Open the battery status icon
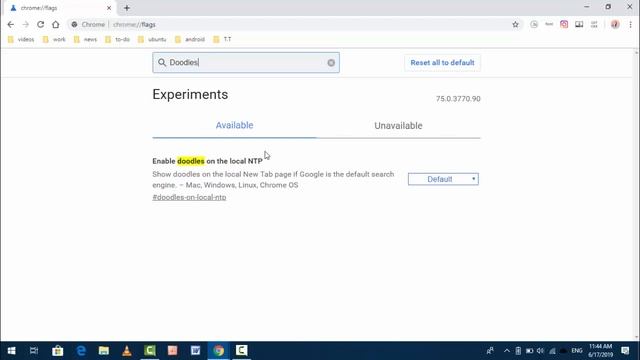This screenshot has height=360, width=640. point(529,351)
